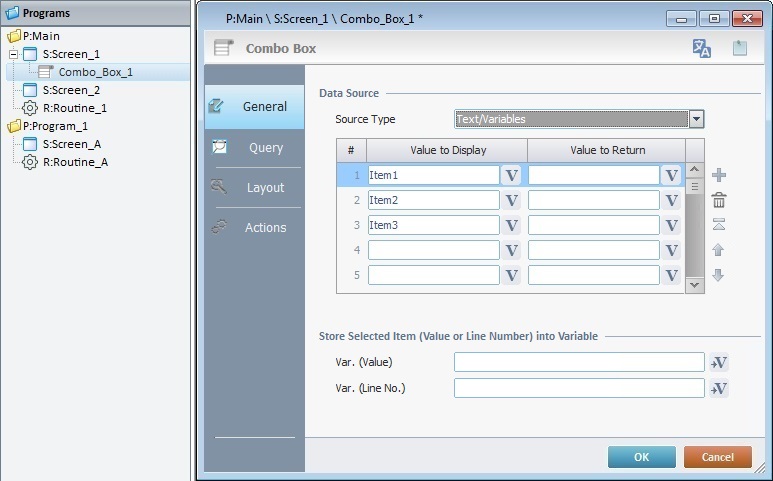This screenshot has height=481, width=773.
Task: Click the delete row trash icon
Action: (718, 201)
